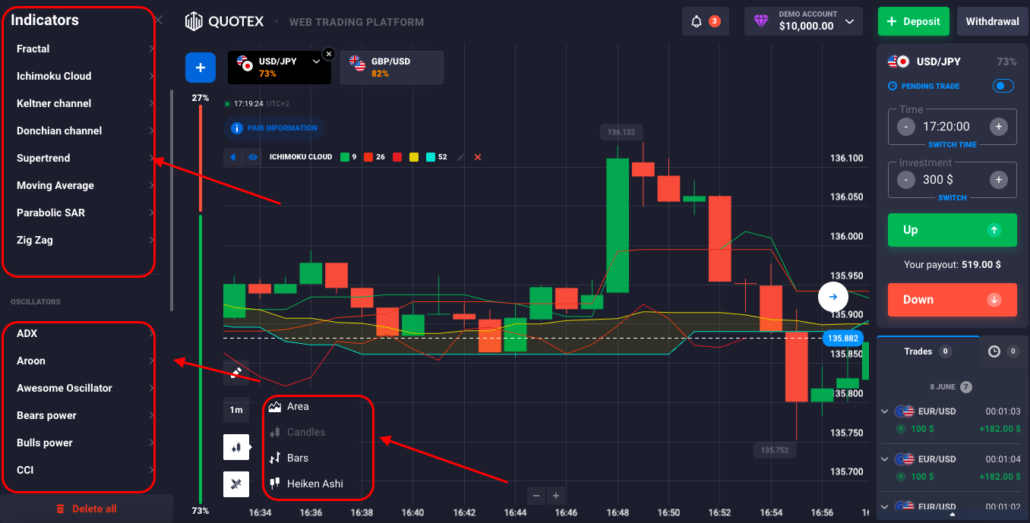Image resolution: width=1030 pixels, height=523 pixels.
Task: Select Keltner channel indicator
Action: tap(84, 104)
